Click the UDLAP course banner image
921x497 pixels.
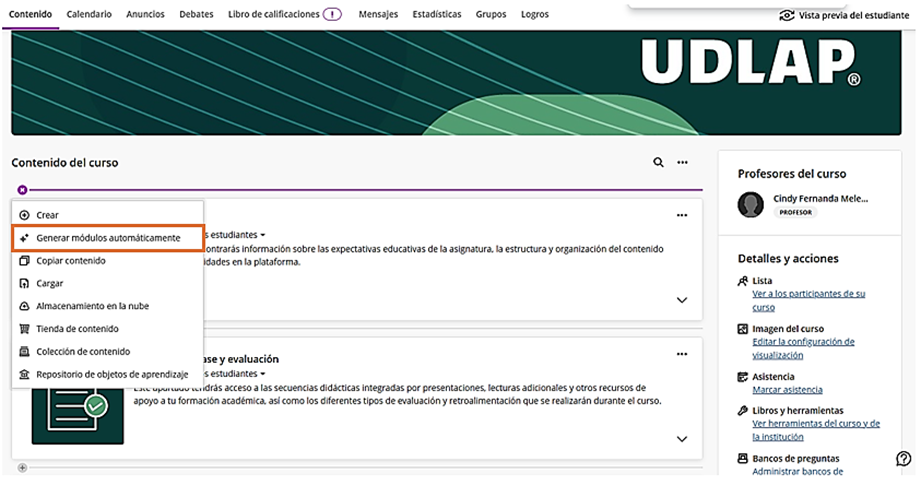[456, 83]
